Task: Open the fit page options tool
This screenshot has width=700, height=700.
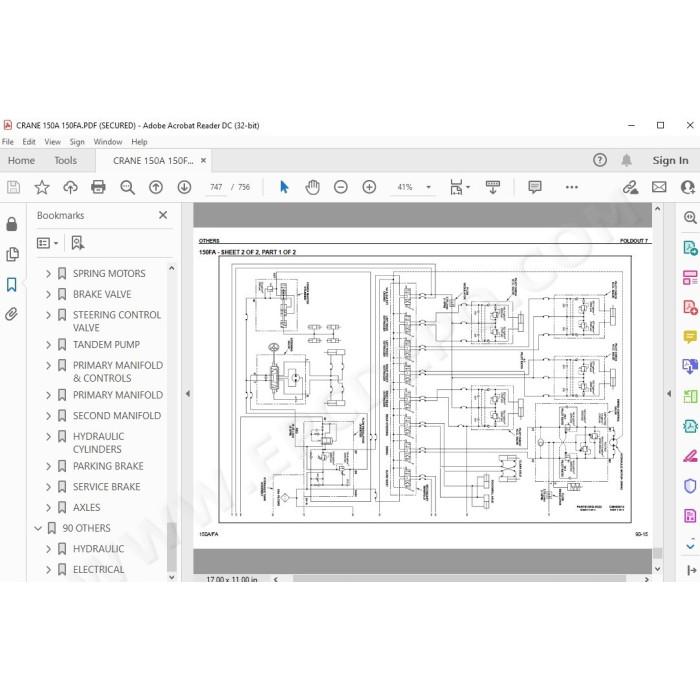Action: pos(459,187)
